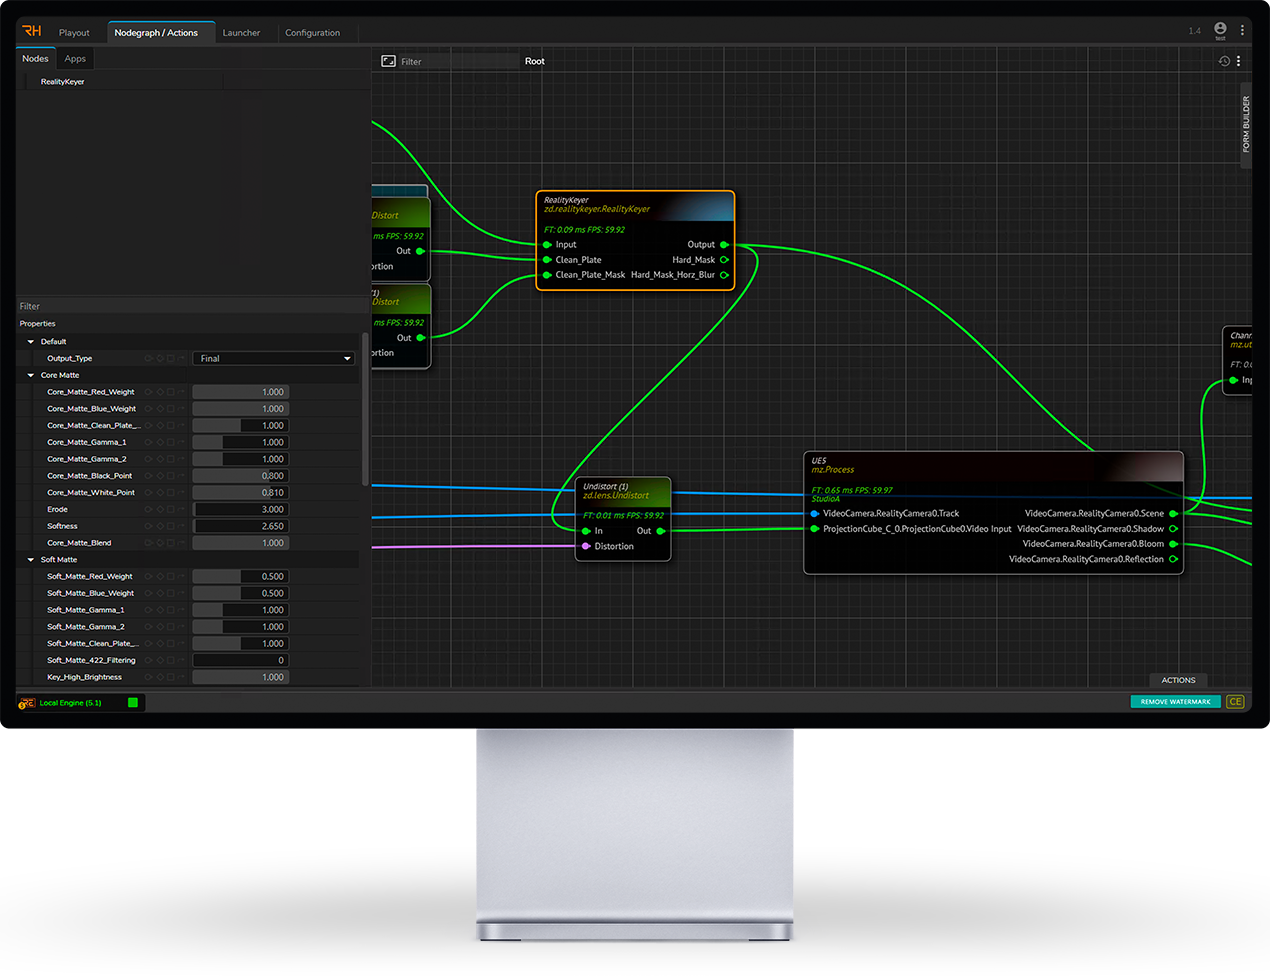Toggle the keyframe diamond for Soft_Matte_422_Filtering
Image resolution: width=1270 pixels, height=976 pixels.
point(160,660)
